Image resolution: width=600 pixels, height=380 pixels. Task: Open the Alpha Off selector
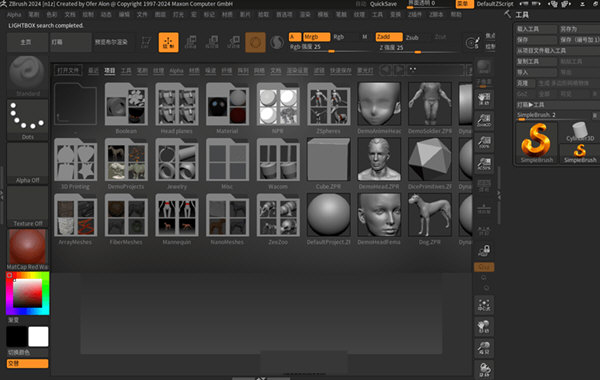click(28, 163)
